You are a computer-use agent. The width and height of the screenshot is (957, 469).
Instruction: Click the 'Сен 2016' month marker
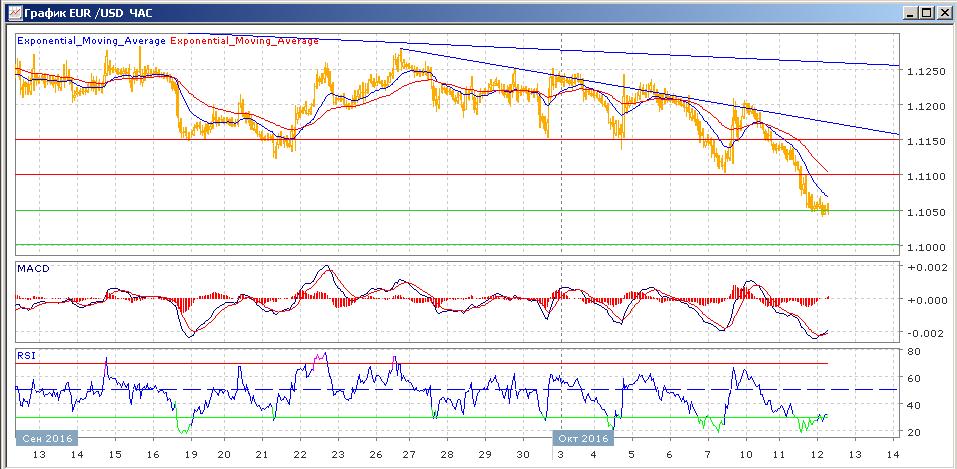click(46, 438)
